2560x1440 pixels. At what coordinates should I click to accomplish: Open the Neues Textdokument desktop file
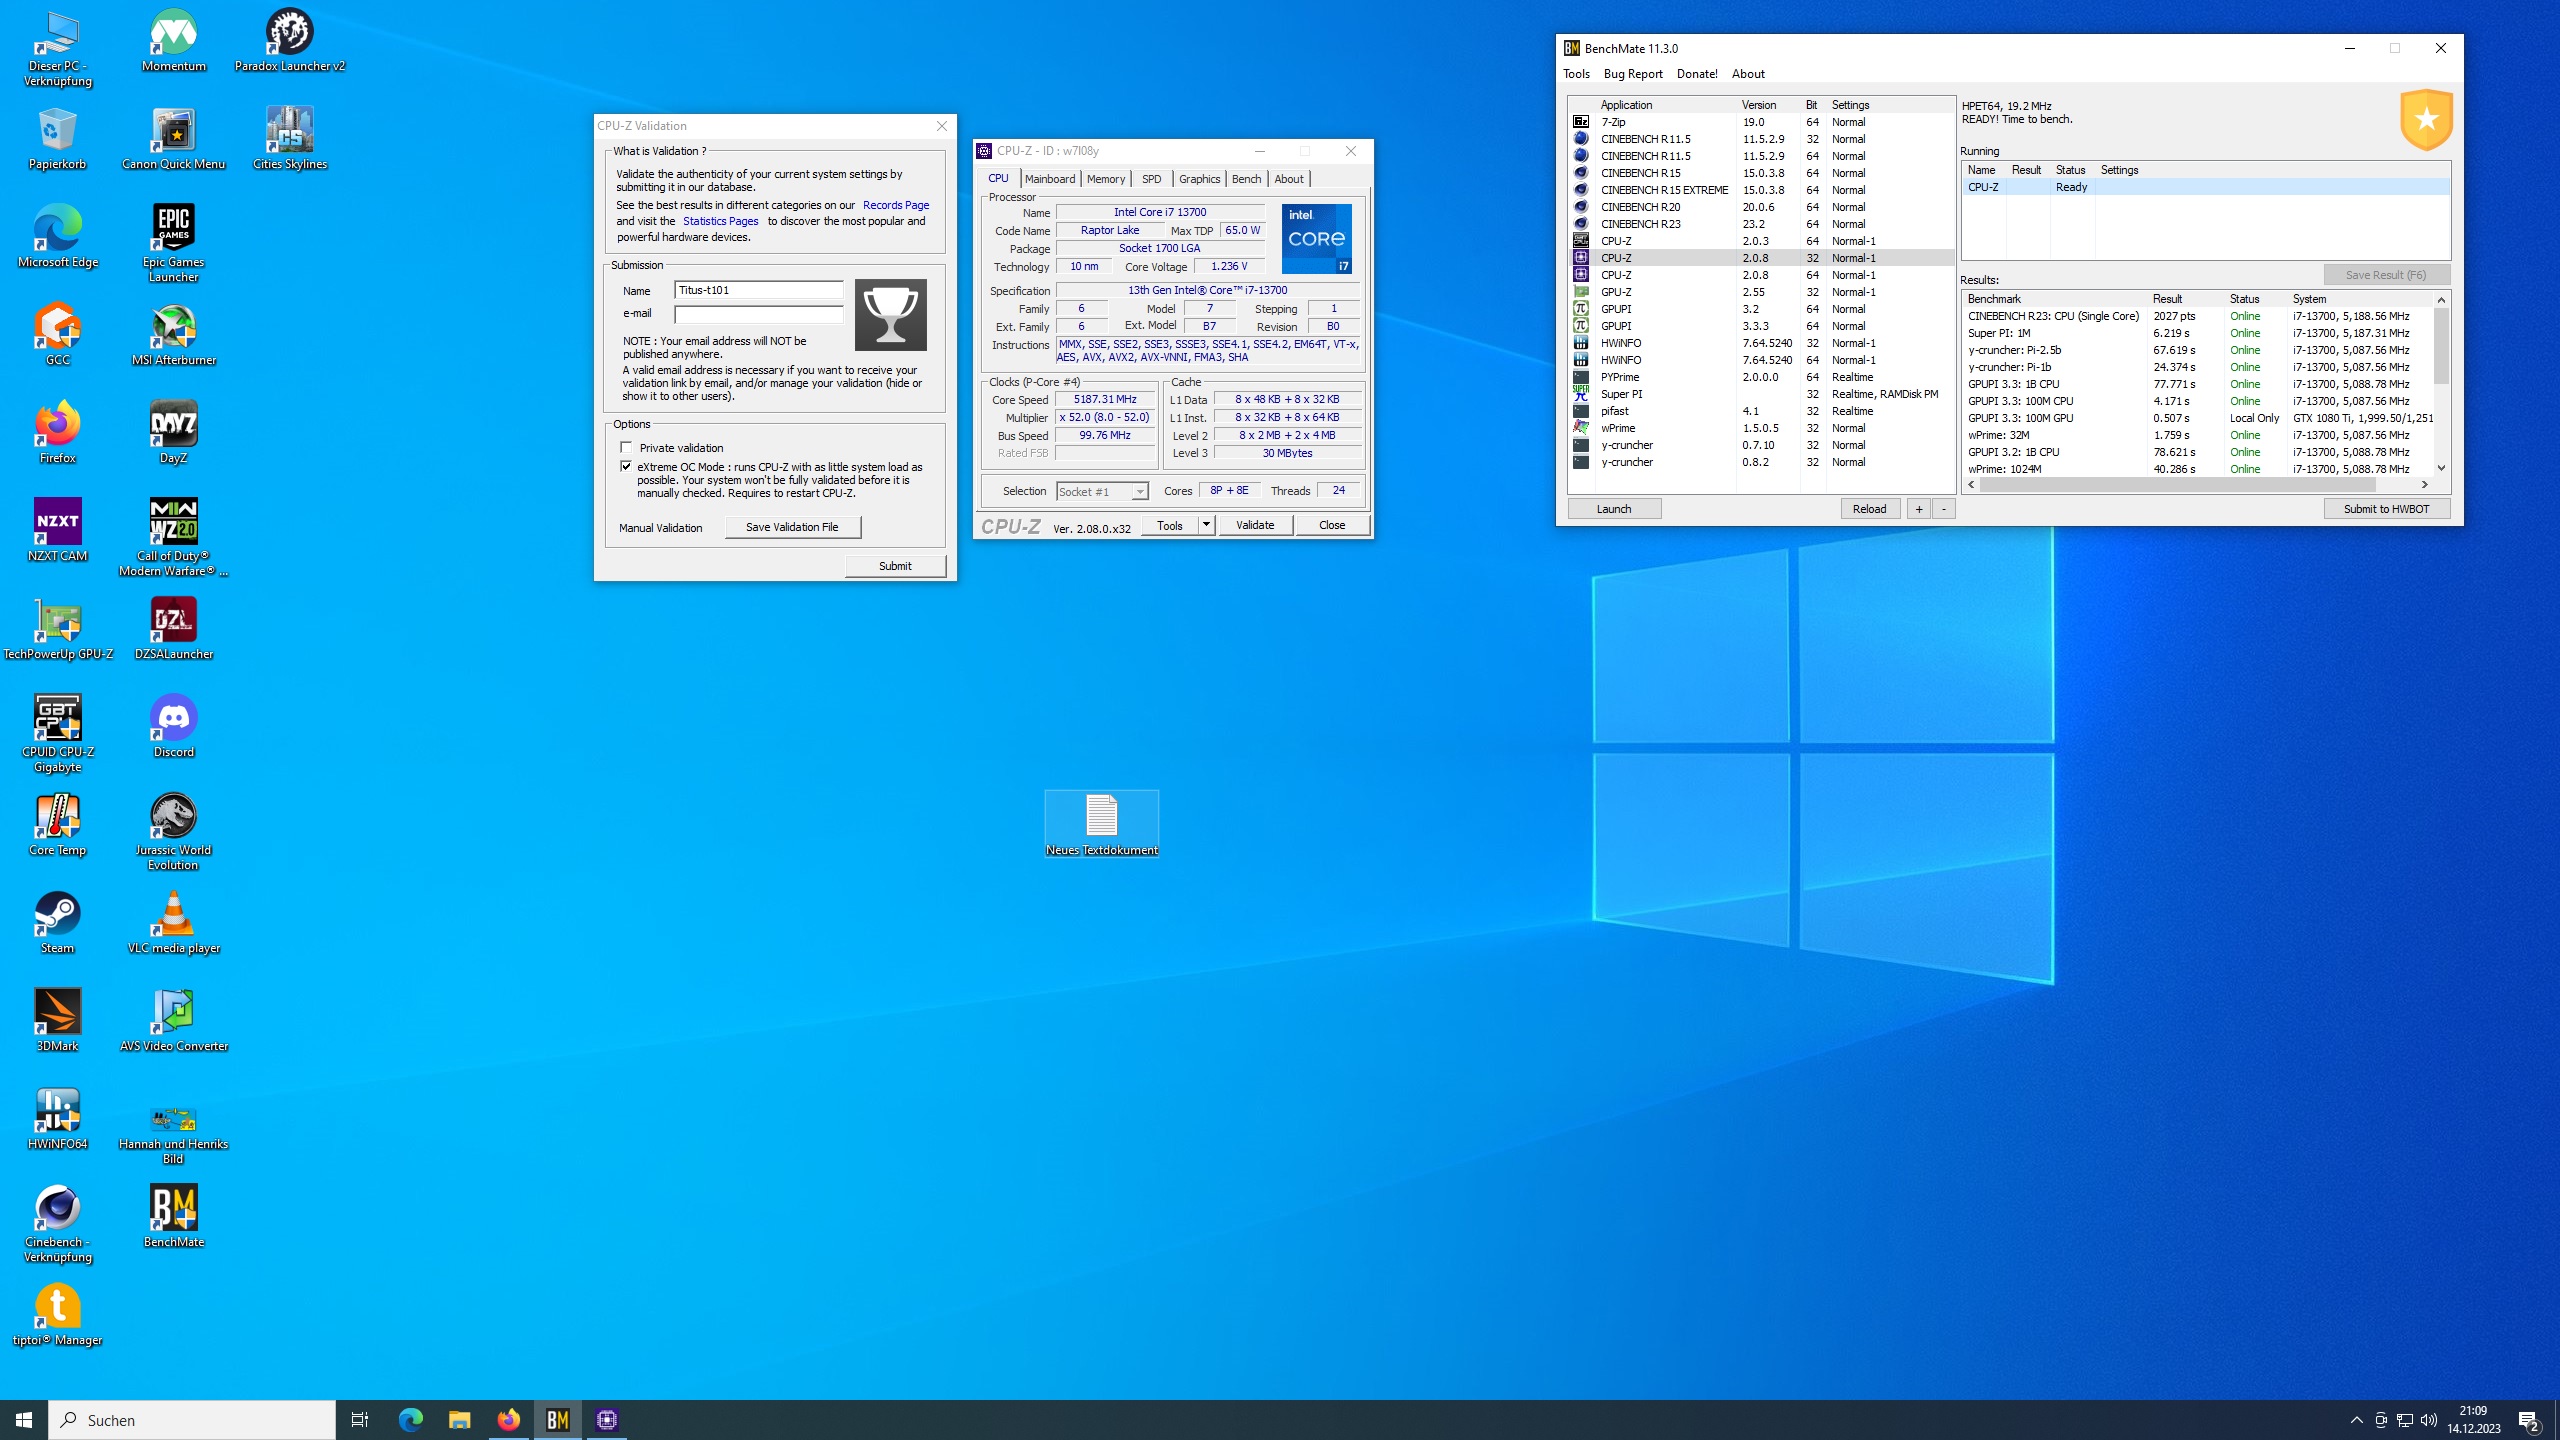click(1101, 825)
